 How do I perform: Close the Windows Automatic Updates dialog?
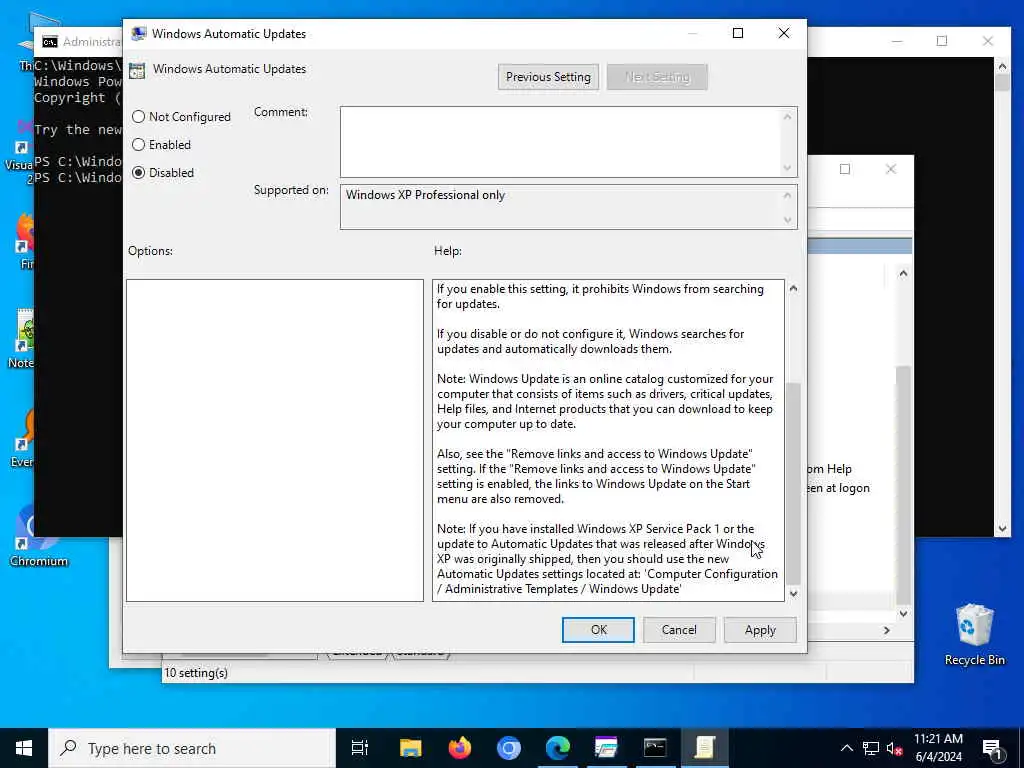(784, 33)
